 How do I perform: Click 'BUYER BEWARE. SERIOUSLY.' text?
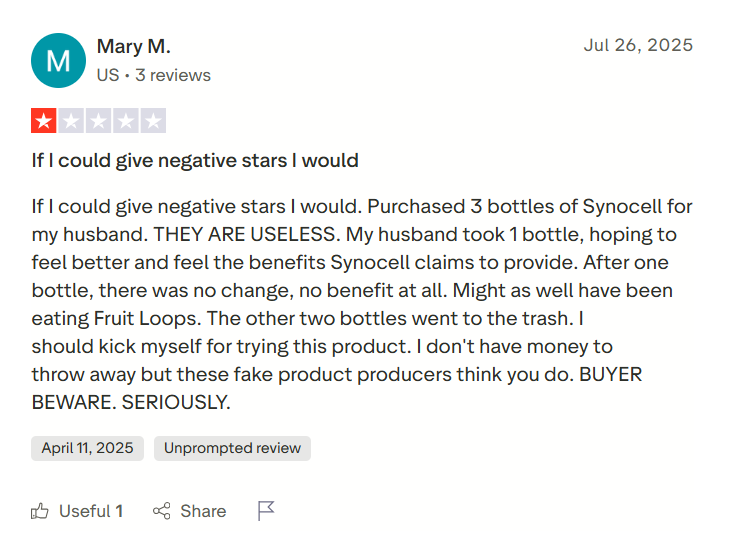(130, 403)
